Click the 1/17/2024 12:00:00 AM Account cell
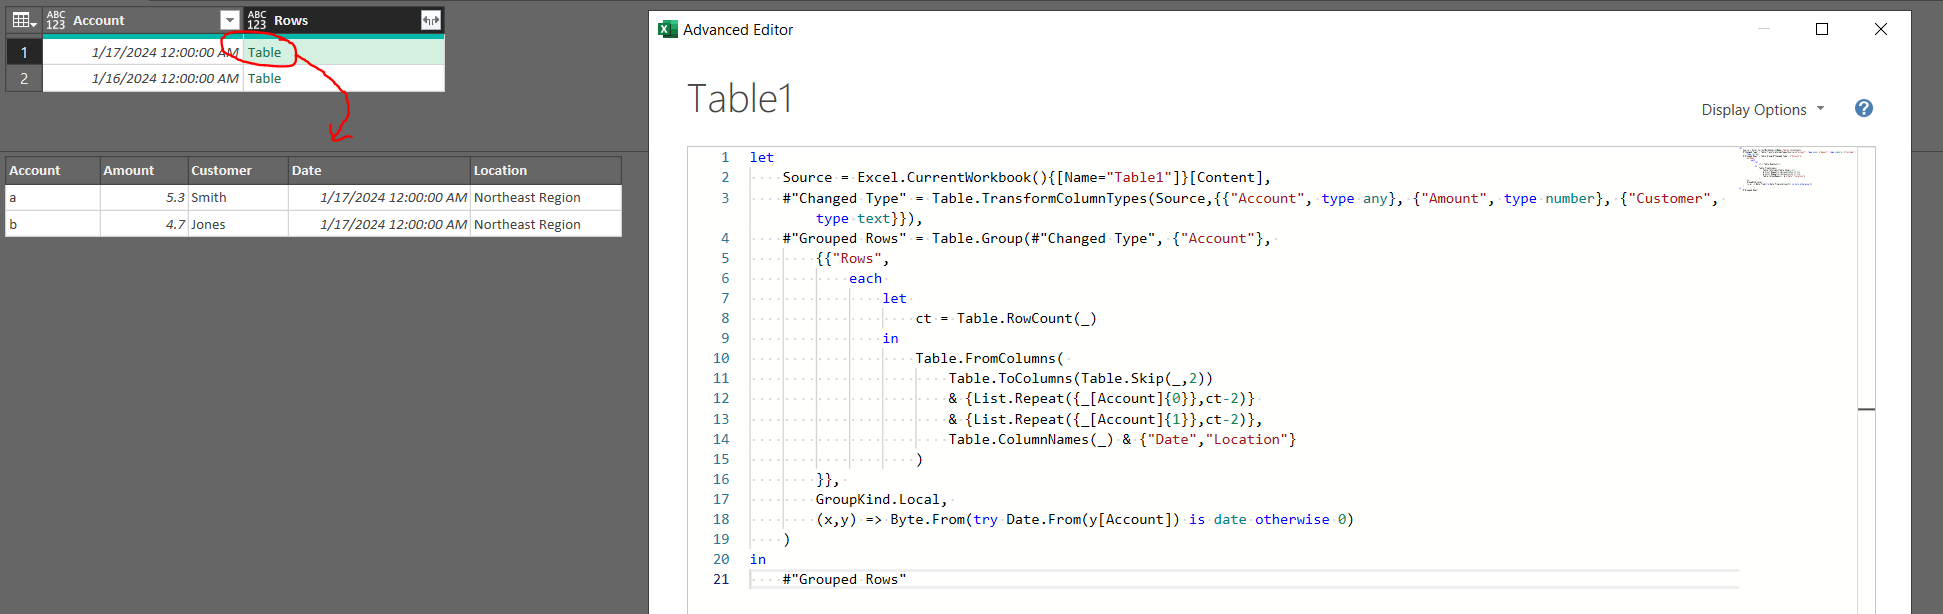Viewport: 1943px width, 614px height. 143,52
